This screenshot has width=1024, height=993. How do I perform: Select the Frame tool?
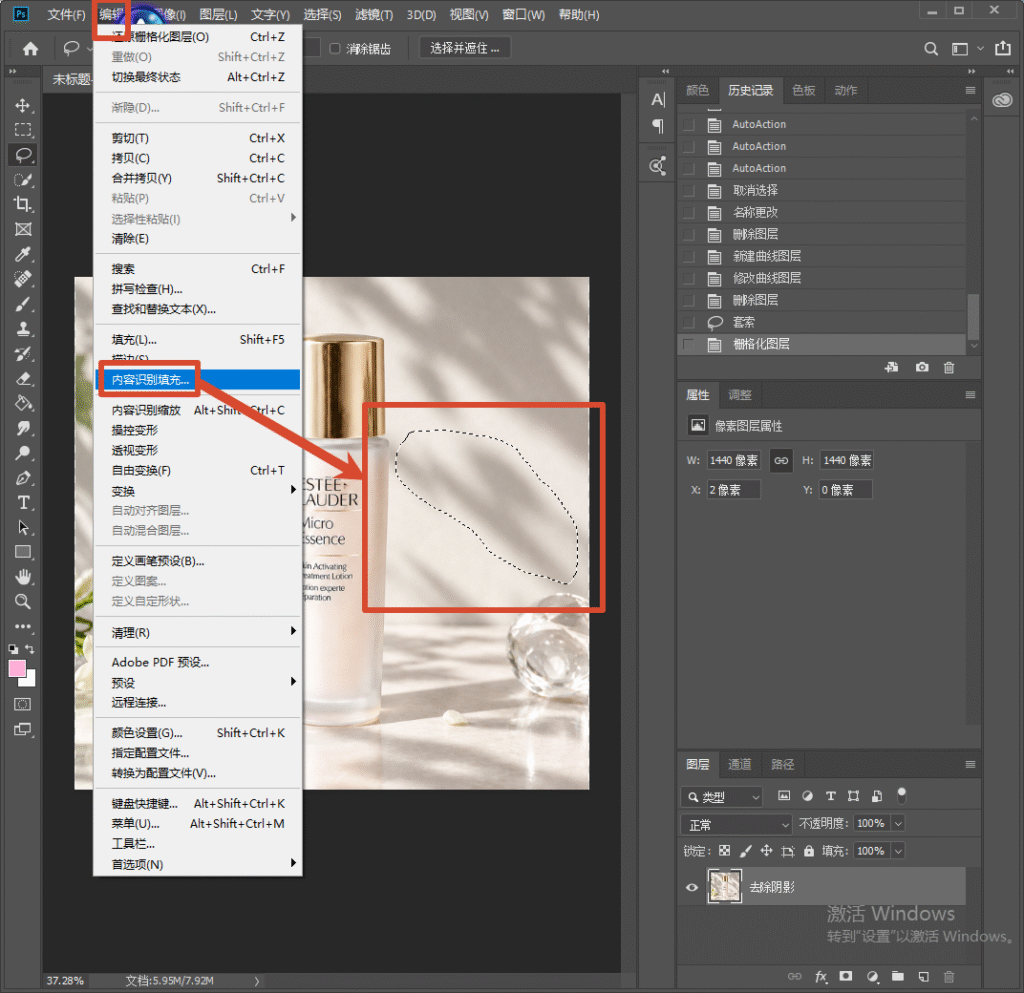point(23,229)
